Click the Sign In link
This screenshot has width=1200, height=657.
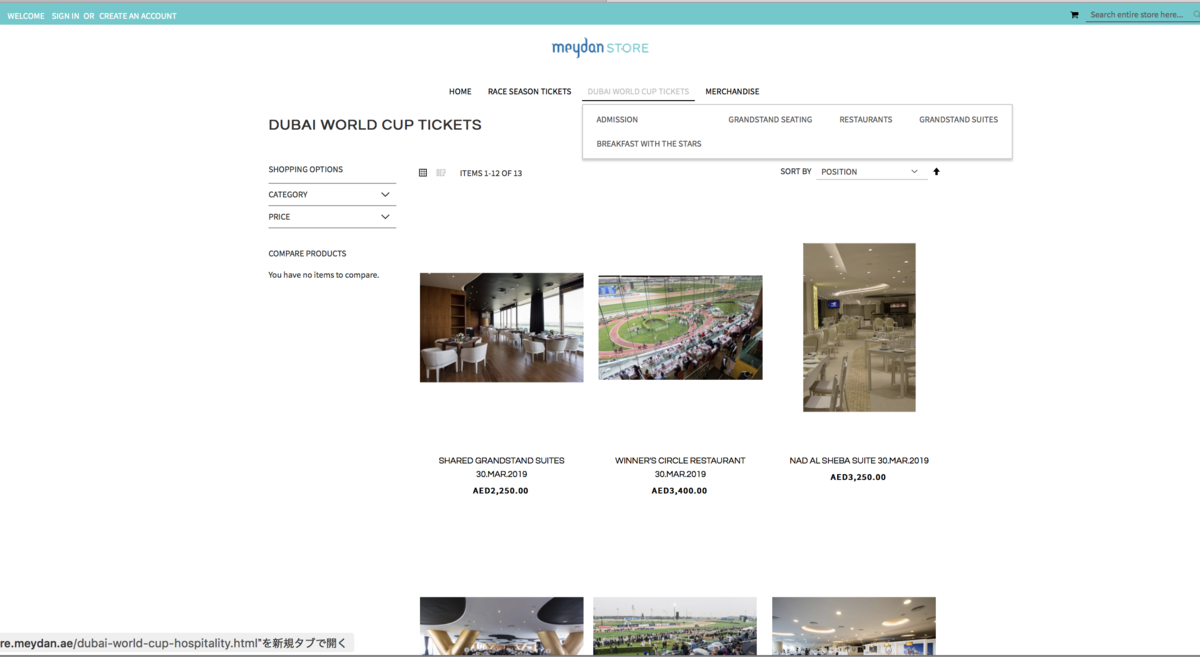coord(65,16)
